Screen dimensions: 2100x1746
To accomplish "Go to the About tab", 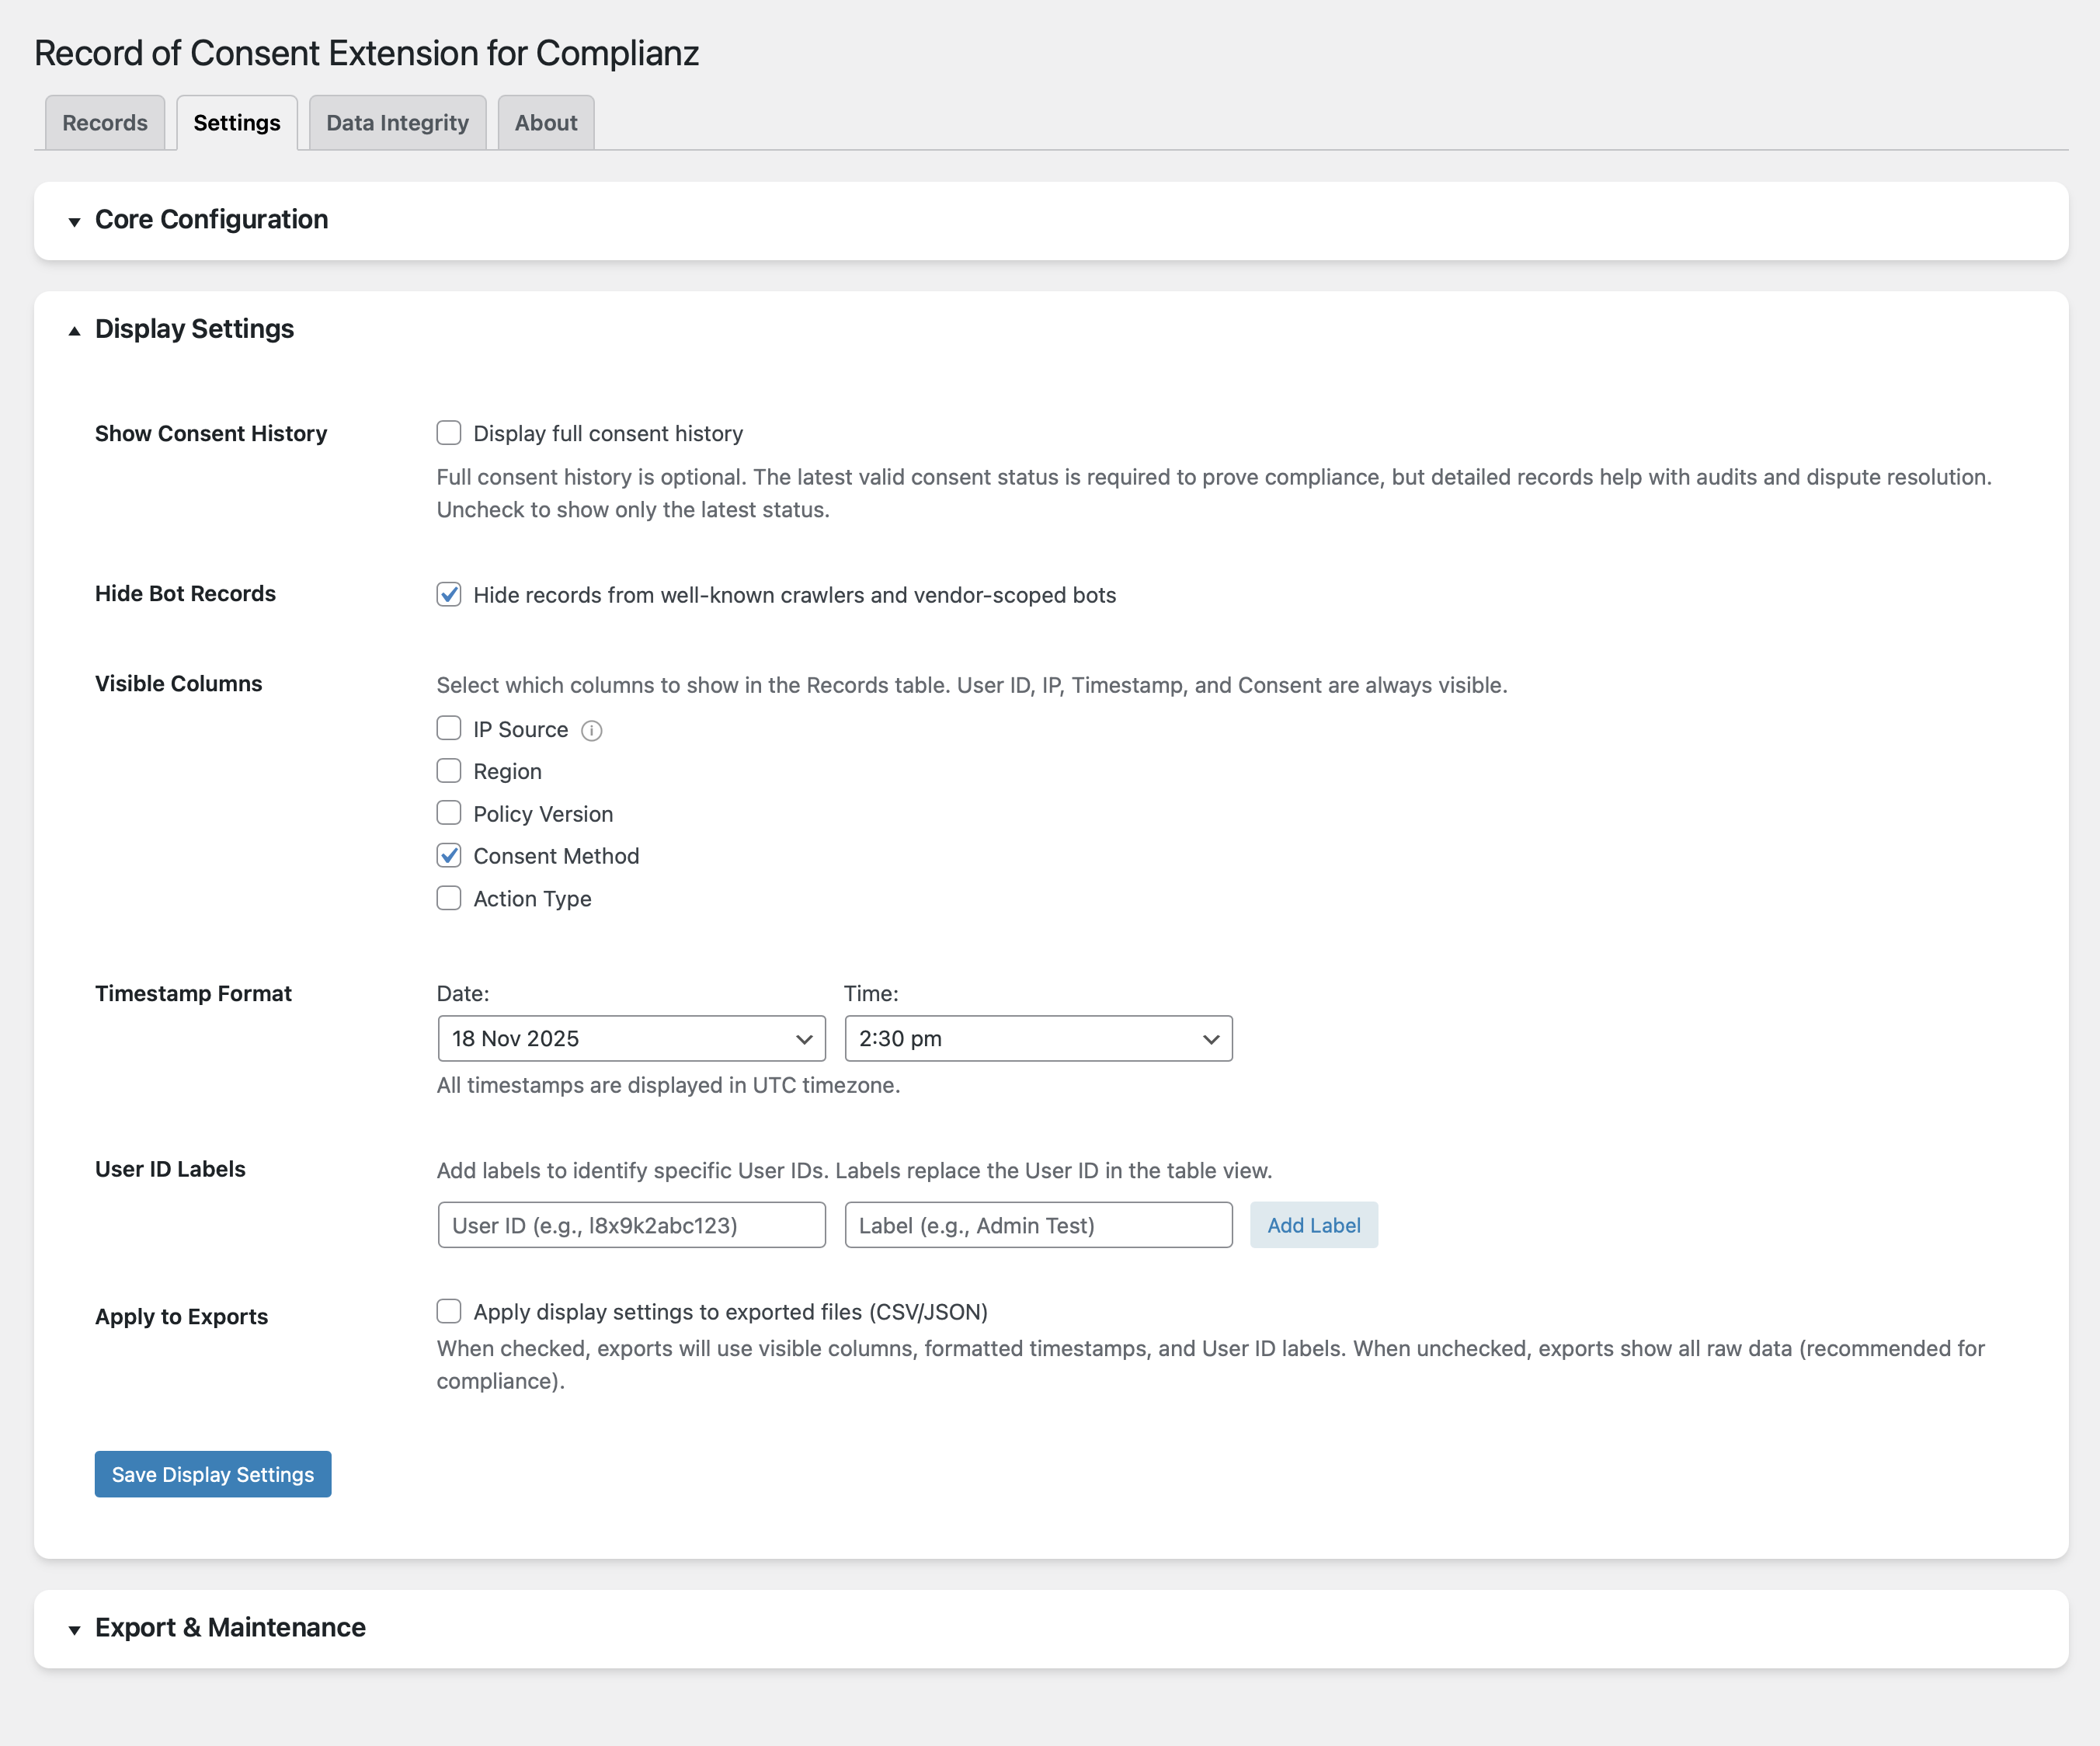I will click(546, 123).
